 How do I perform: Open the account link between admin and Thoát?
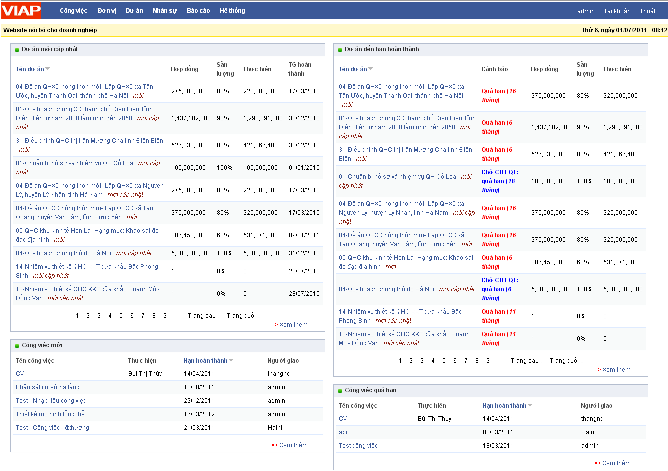click(616, 11)
